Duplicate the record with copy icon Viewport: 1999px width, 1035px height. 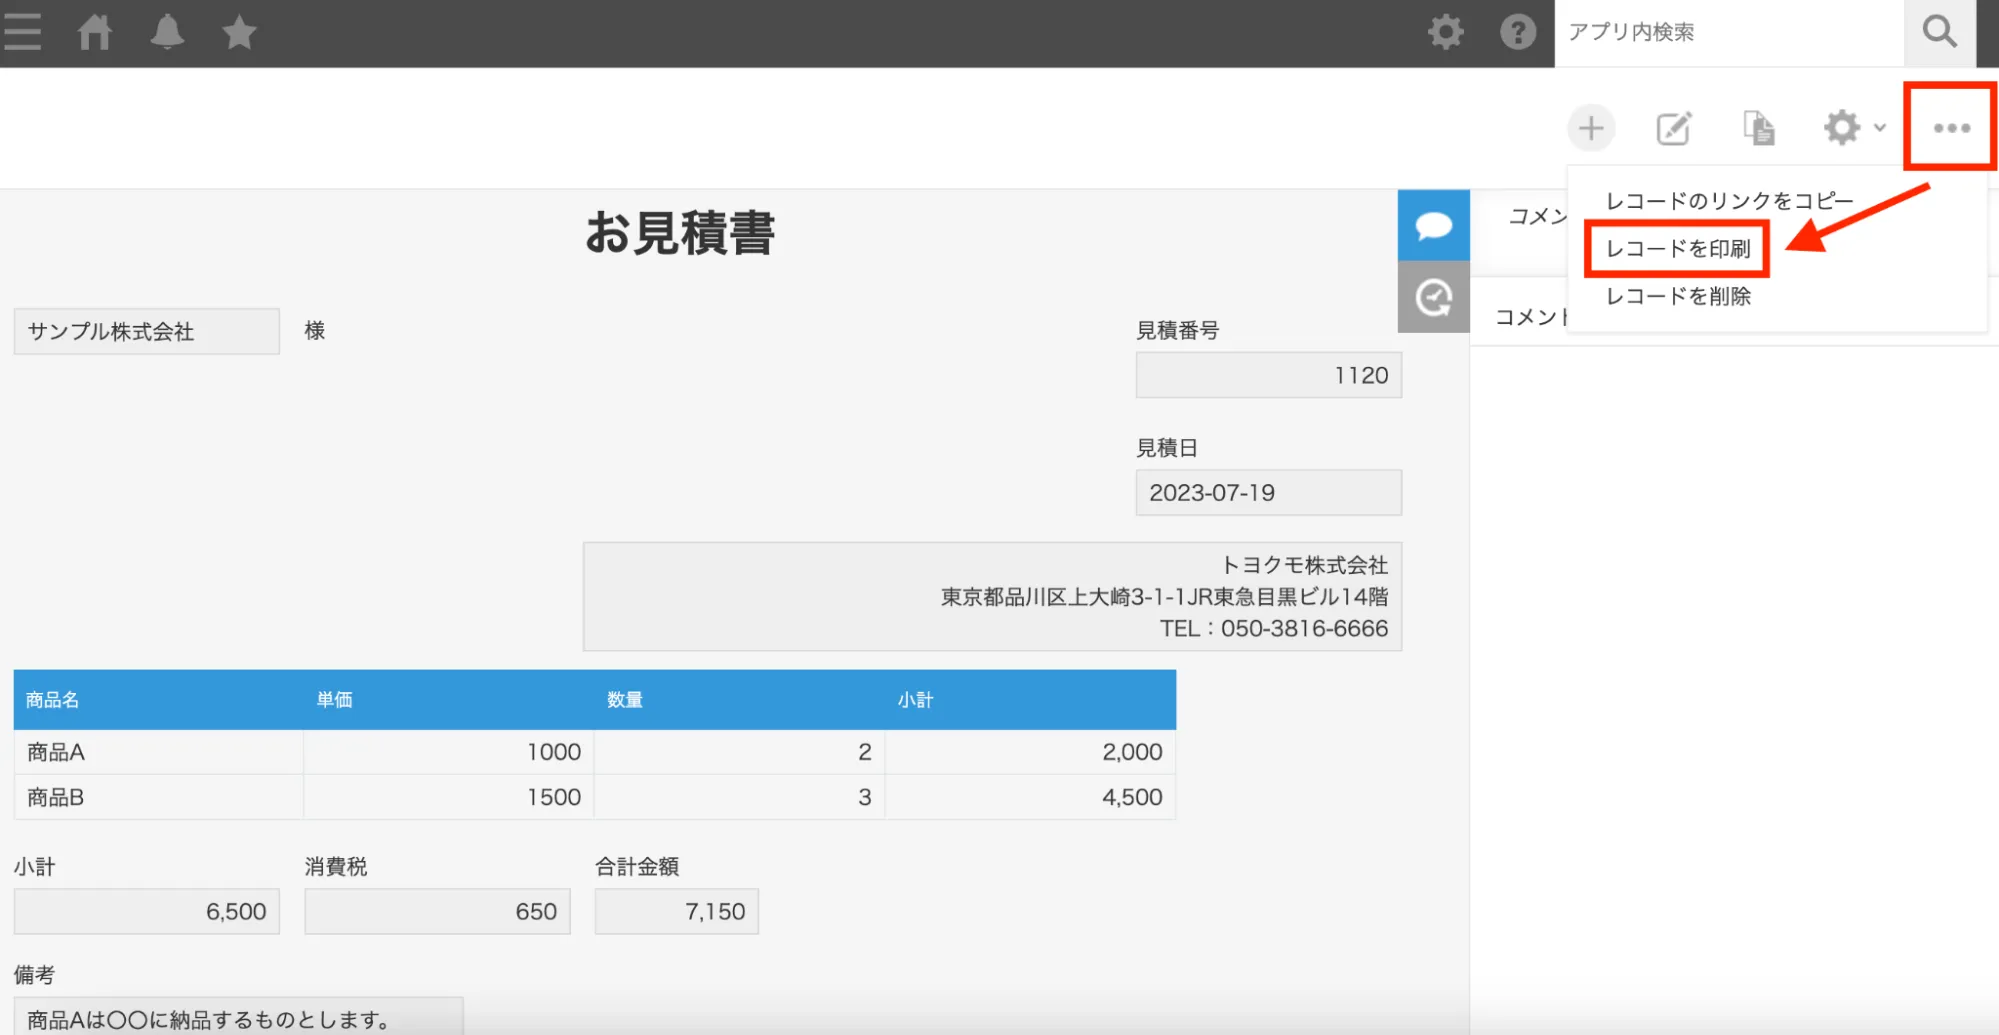tap(1758, 128)
